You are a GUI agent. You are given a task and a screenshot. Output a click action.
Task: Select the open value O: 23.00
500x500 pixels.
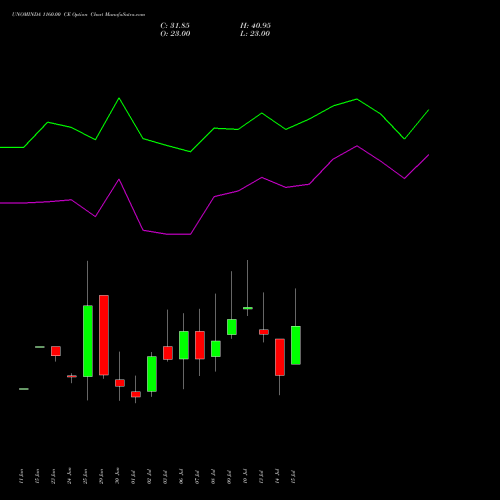pyautogui.click(x=175, y=34)
